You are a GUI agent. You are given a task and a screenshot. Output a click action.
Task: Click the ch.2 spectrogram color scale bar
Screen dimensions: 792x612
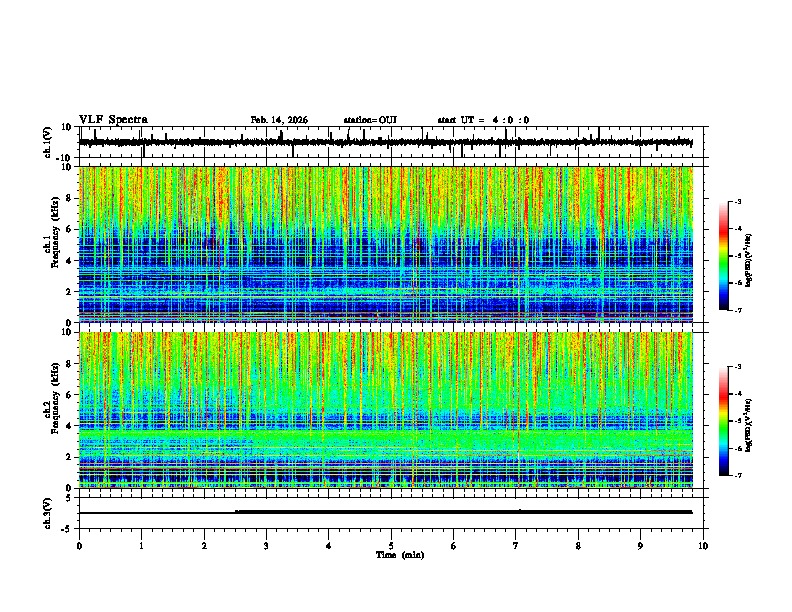pos(724,421)
